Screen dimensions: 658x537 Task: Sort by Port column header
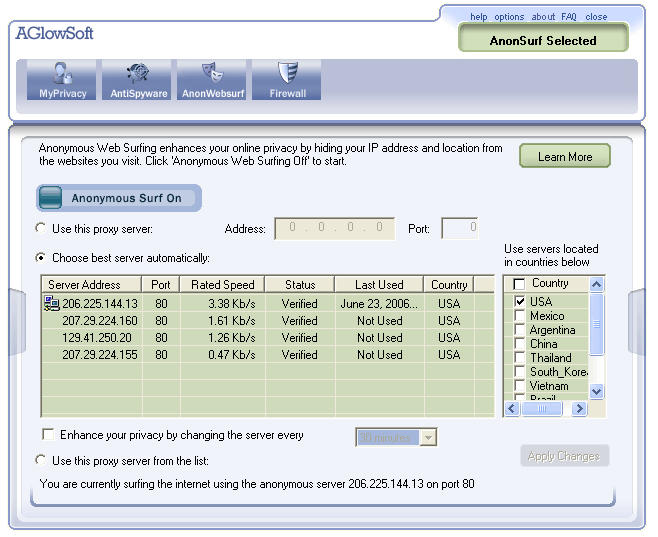click(x=160, y=284)
